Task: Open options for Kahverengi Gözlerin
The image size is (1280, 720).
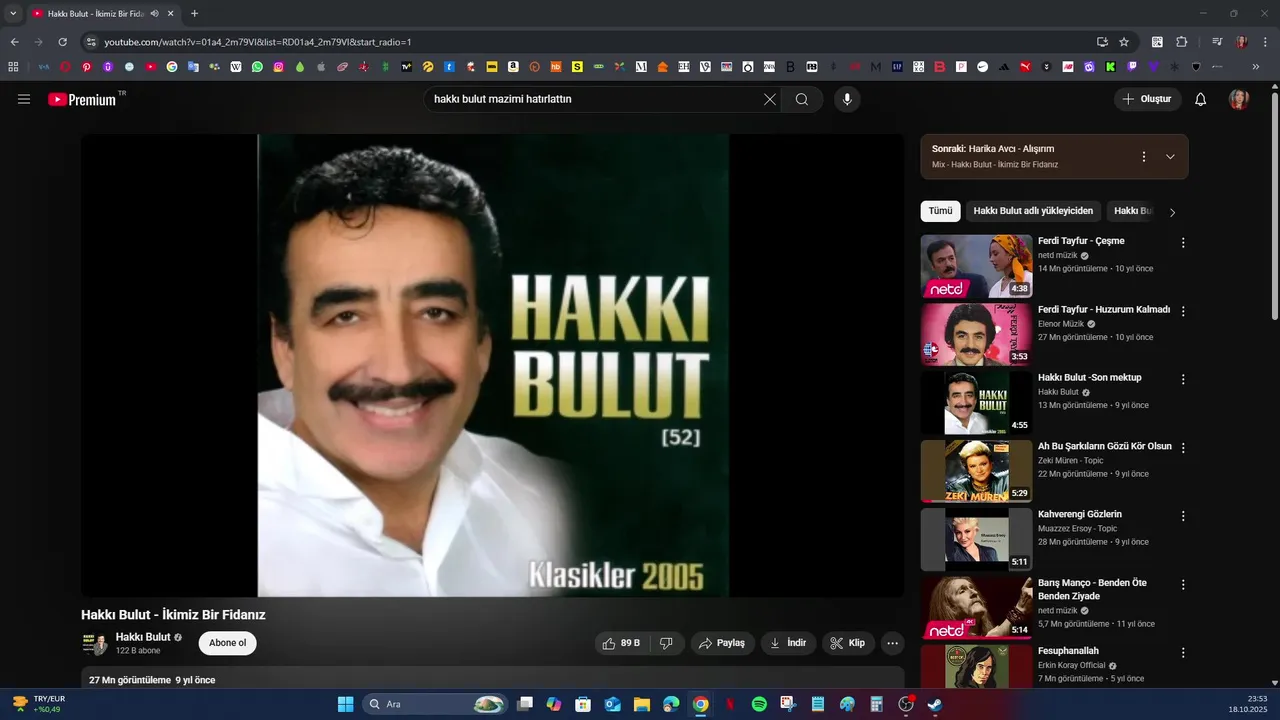Action: click(x=1183, y=516)
